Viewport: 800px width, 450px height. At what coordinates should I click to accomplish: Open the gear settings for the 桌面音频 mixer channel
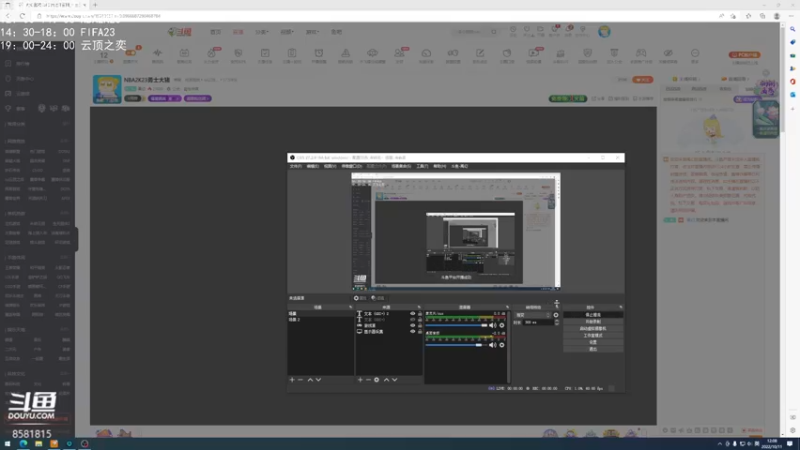point(502,345)
